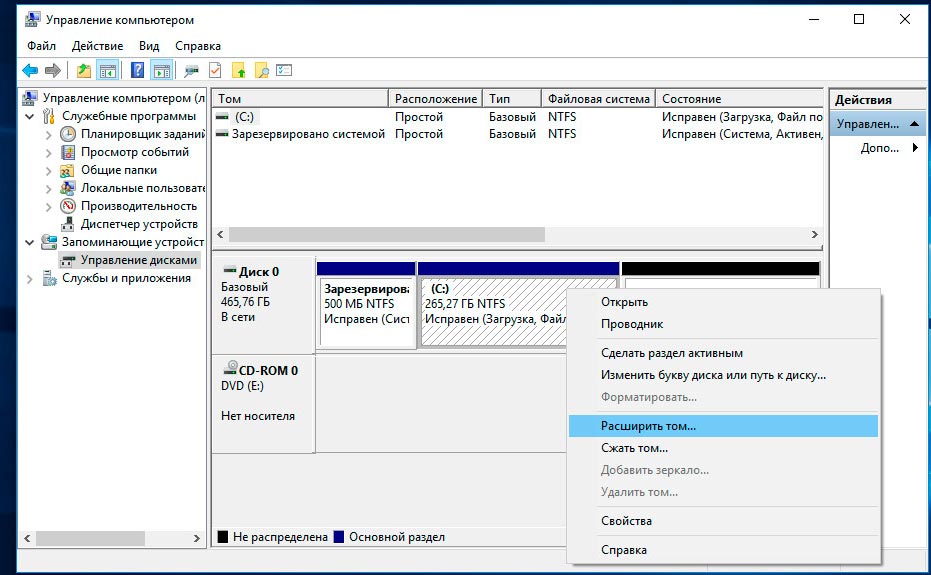The image size is (931, 575).
Task: Click the blue Back arrow in toolbar
Action: point(30,70)
